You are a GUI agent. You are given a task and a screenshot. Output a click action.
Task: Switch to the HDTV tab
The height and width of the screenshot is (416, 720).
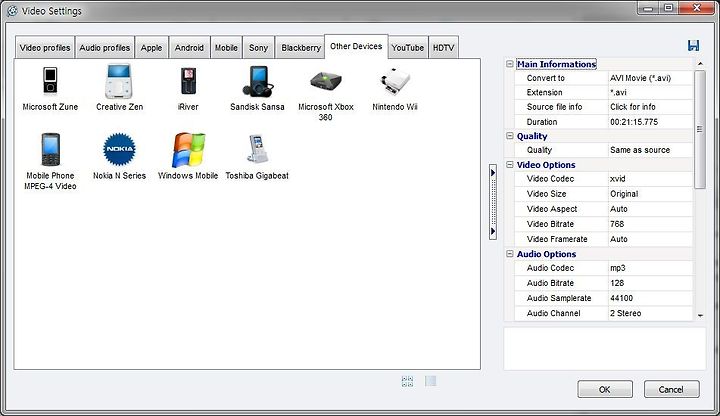tap(444, 48)
